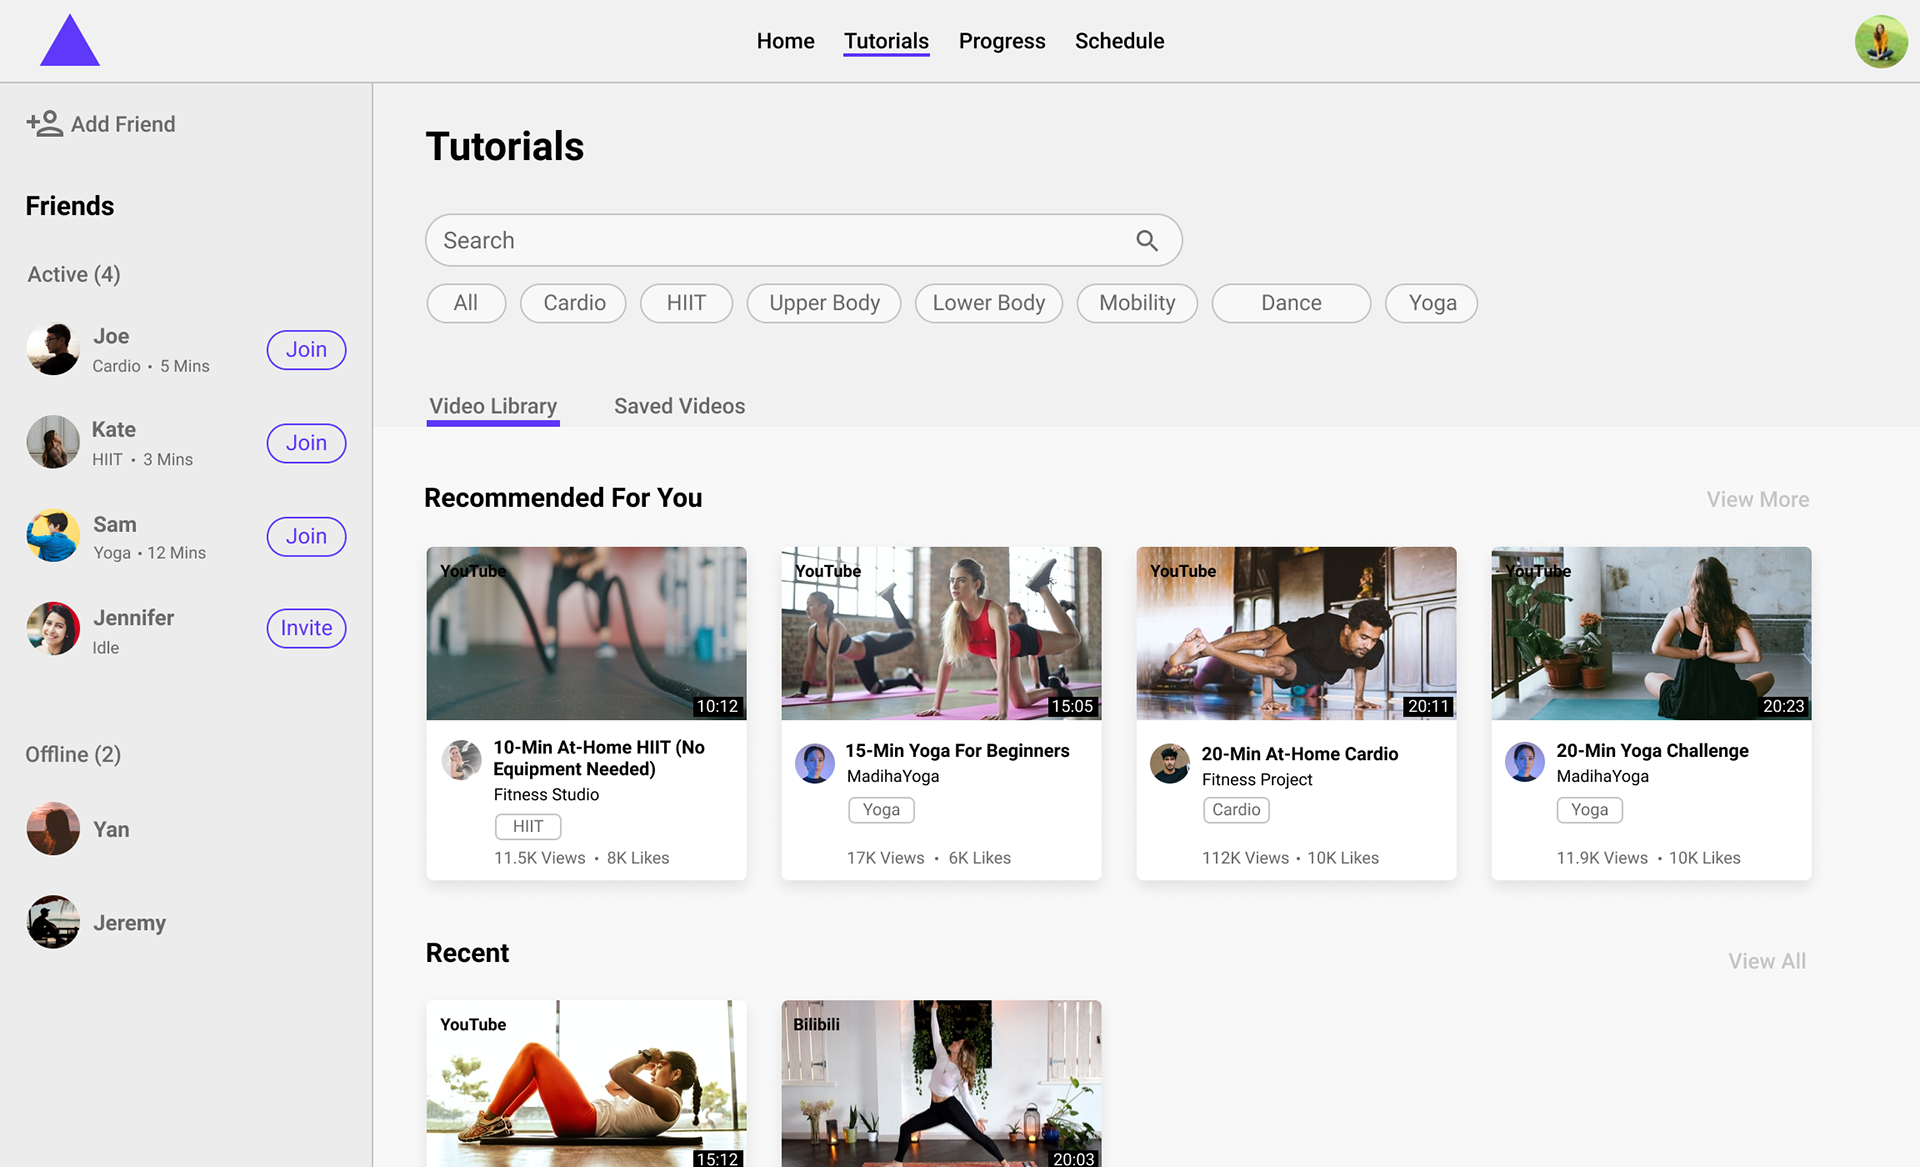Click the Fitness Studio channel name
1920x1167 pixels.
546,795
